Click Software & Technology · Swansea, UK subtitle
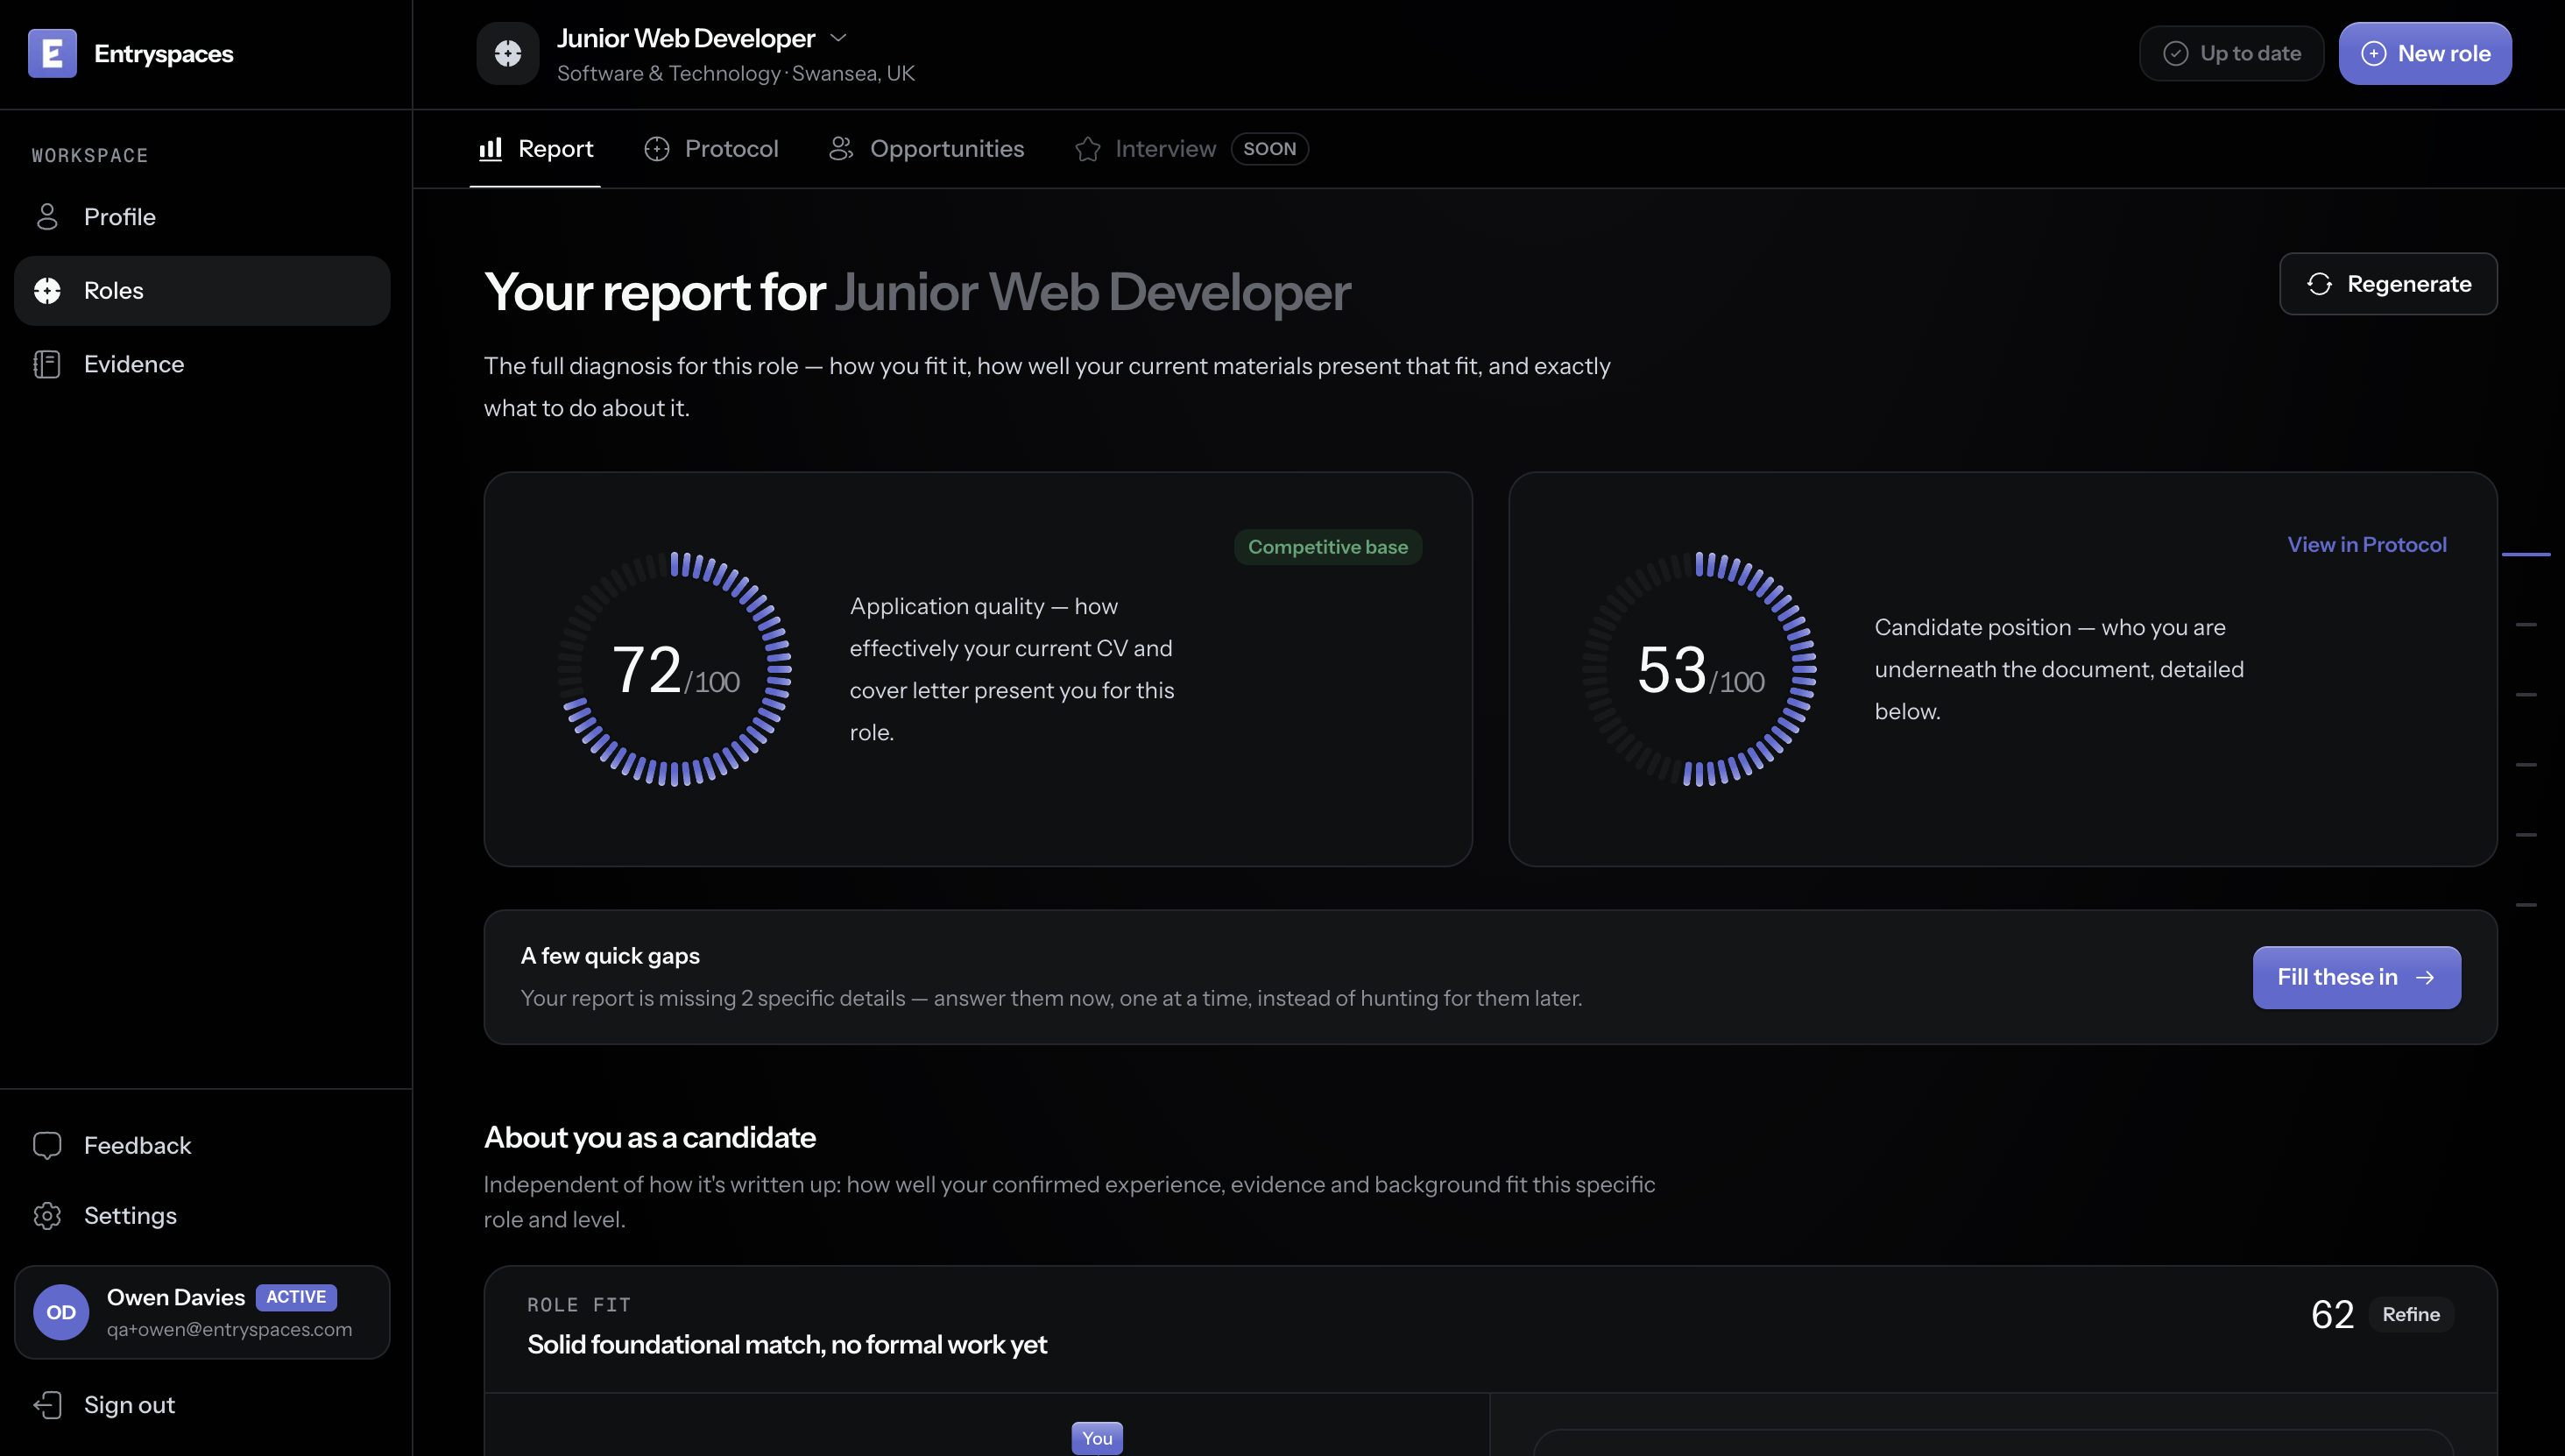2565x1456 pixels. [736, 74]
